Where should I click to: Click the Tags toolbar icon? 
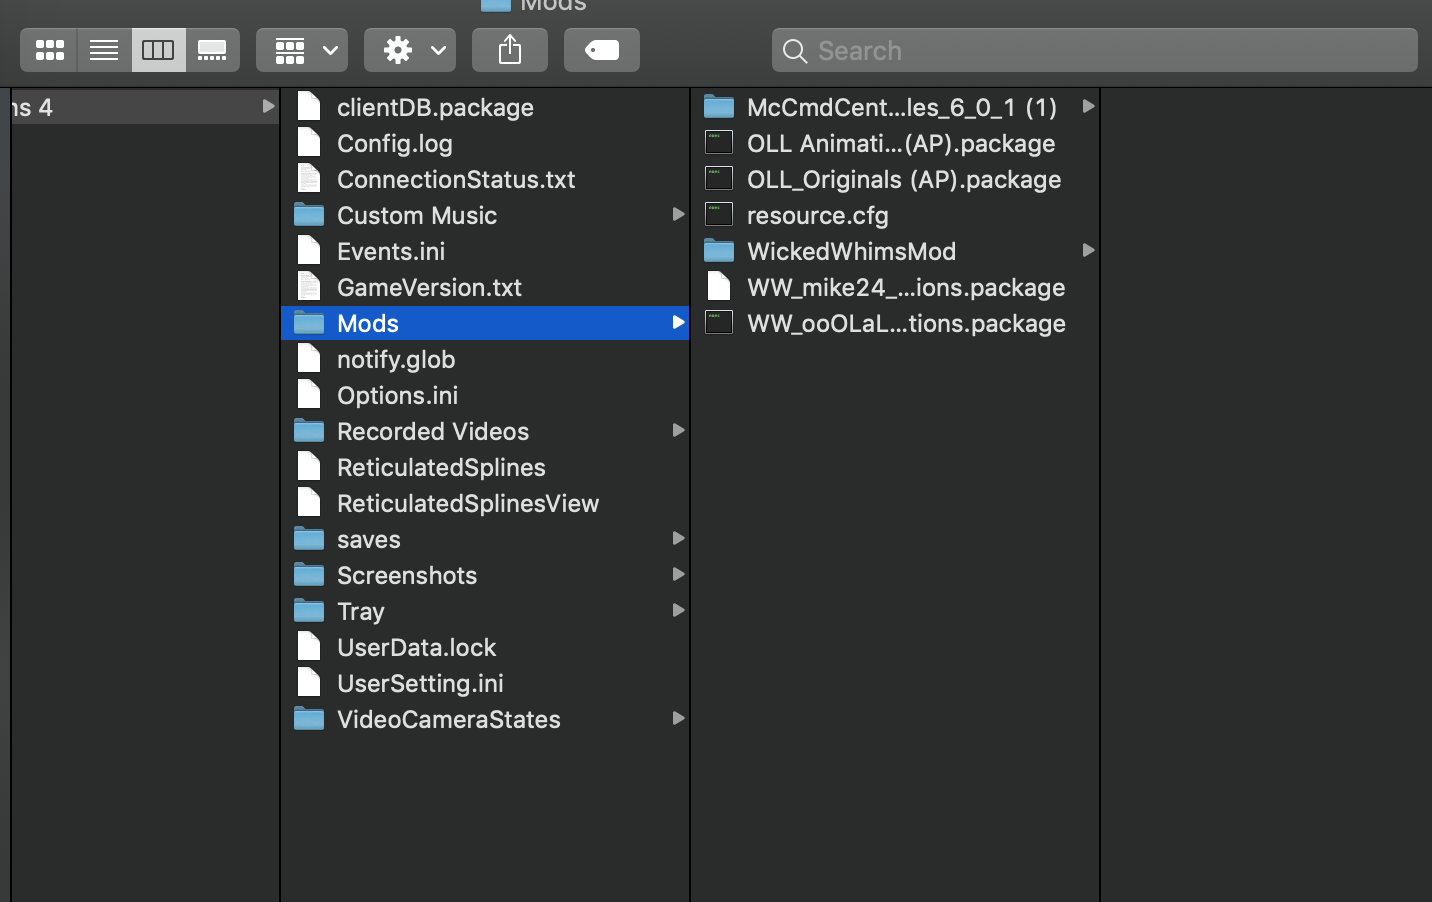coord(601,49)
